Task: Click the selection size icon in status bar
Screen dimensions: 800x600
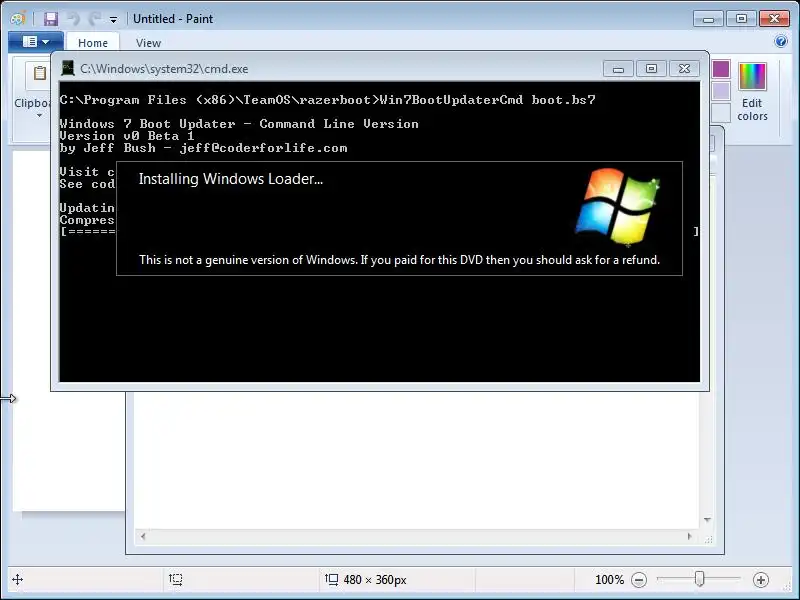Action: [x=176, y=580]
